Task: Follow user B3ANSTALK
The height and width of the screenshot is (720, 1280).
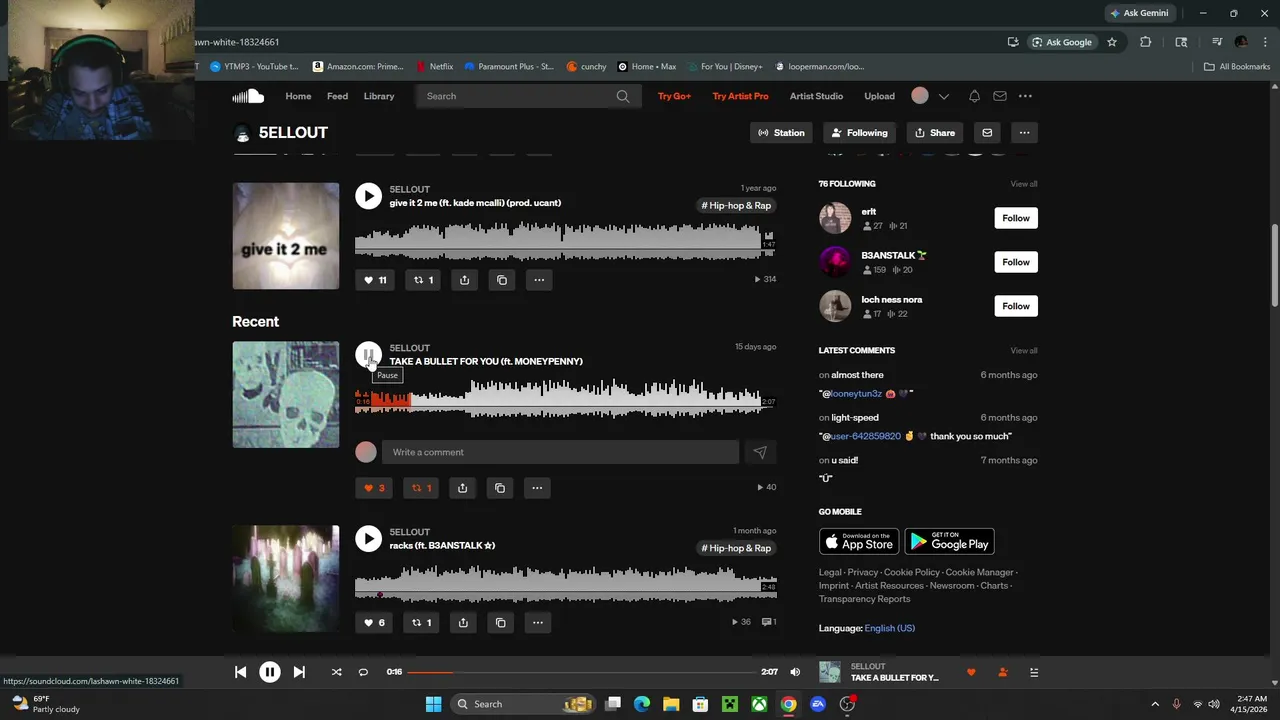Action: [x=1016, y=262]
